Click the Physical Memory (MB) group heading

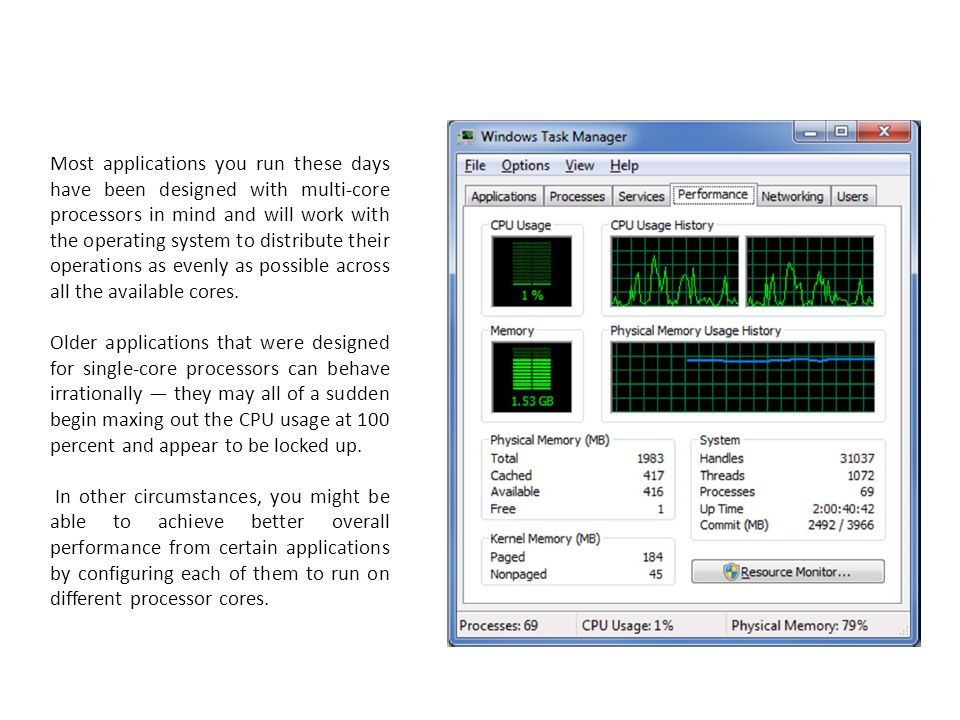pyautogui.click(x=550, y=440)
